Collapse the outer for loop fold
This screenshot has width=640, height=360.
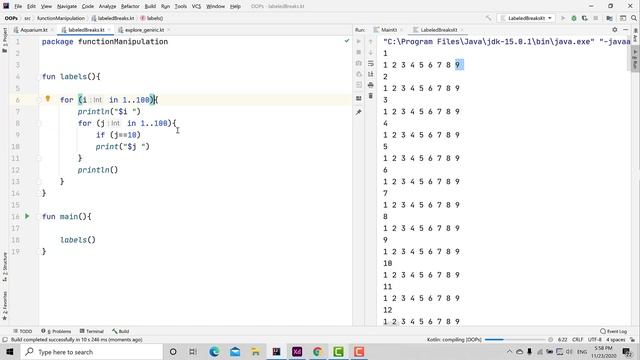pos(40,100)
